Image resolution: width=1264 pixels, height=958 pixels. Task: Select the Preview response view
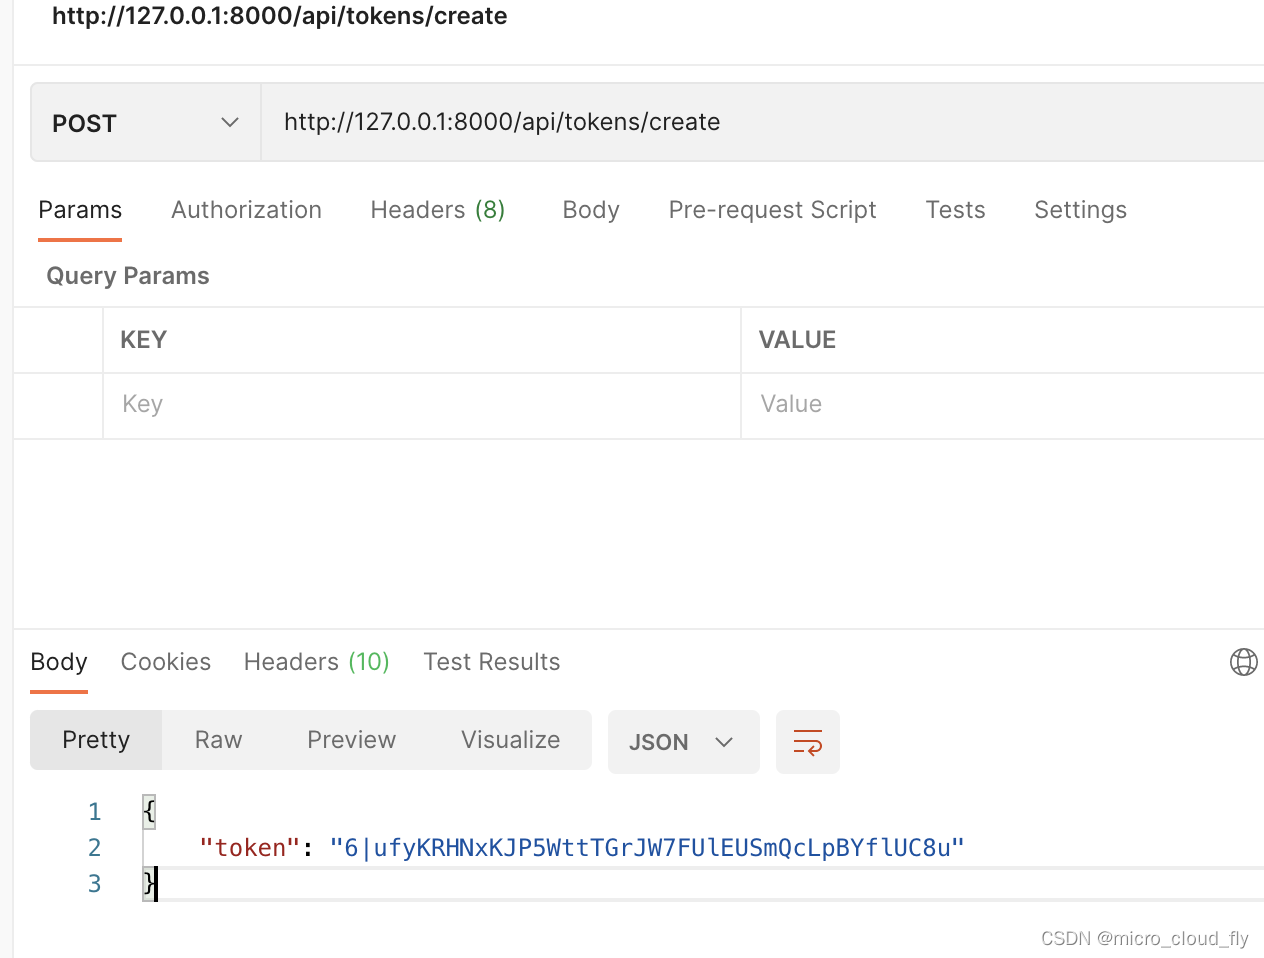click(x=351, y=740)
